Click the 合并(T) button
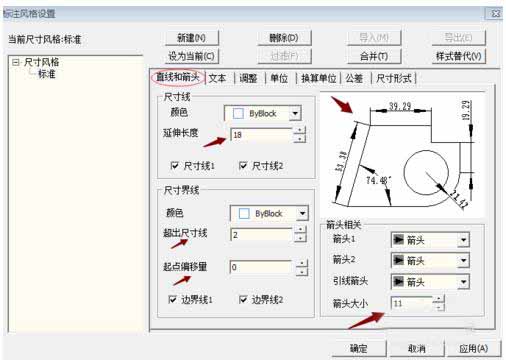Image resolution: width=506 pixels, height=360 pixels. tap(374, 56)
